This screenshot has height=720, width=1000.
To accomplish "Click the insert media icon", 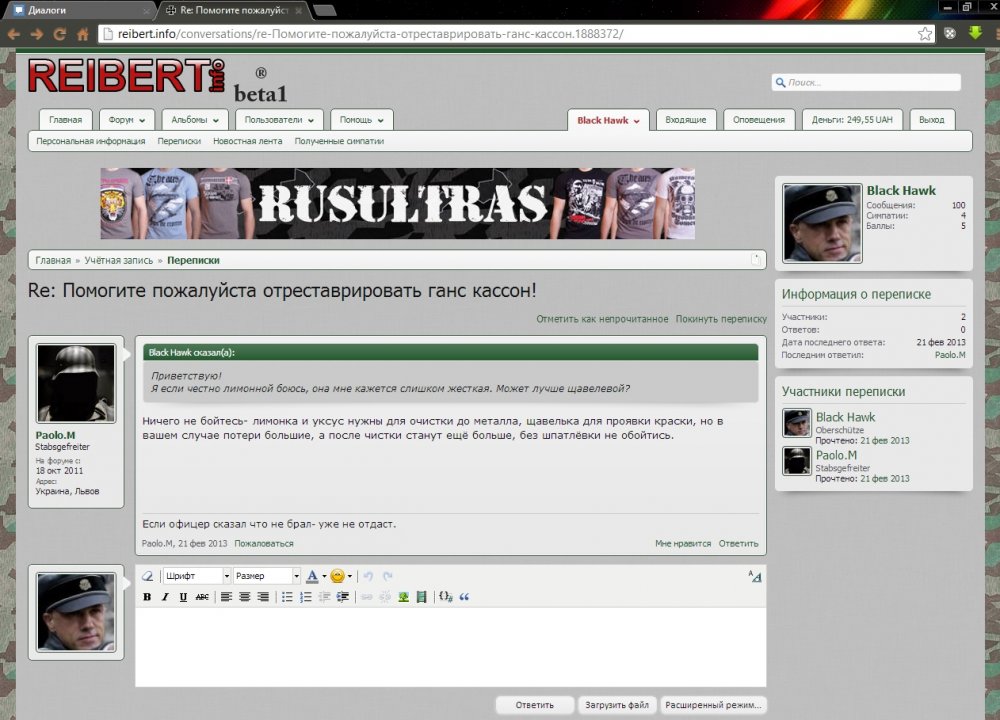I will tap(421, 597).
